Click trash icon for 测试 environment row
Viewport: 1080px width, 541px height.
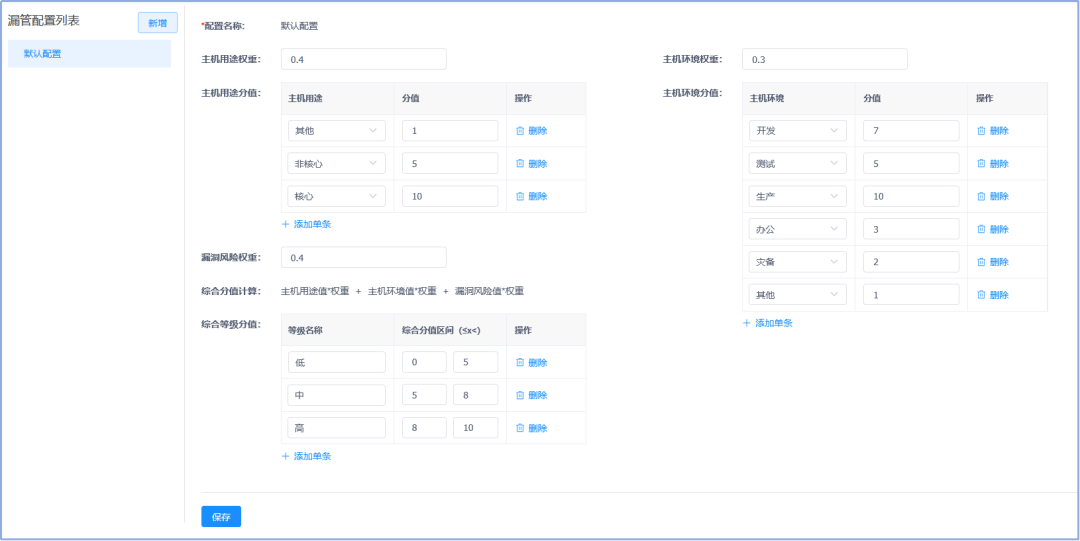click(982, 163)
